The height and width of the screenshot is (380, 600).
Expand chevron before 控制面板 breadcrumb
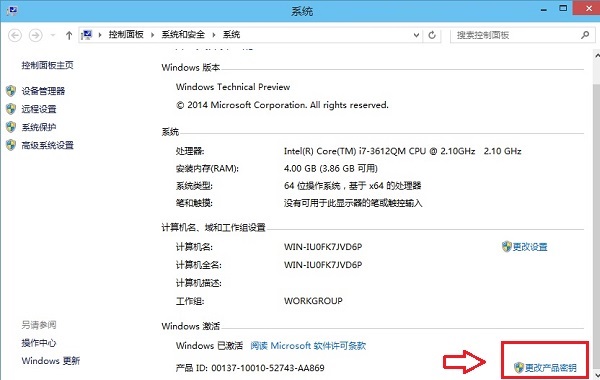pyautogui.click(x=100, y=35)
